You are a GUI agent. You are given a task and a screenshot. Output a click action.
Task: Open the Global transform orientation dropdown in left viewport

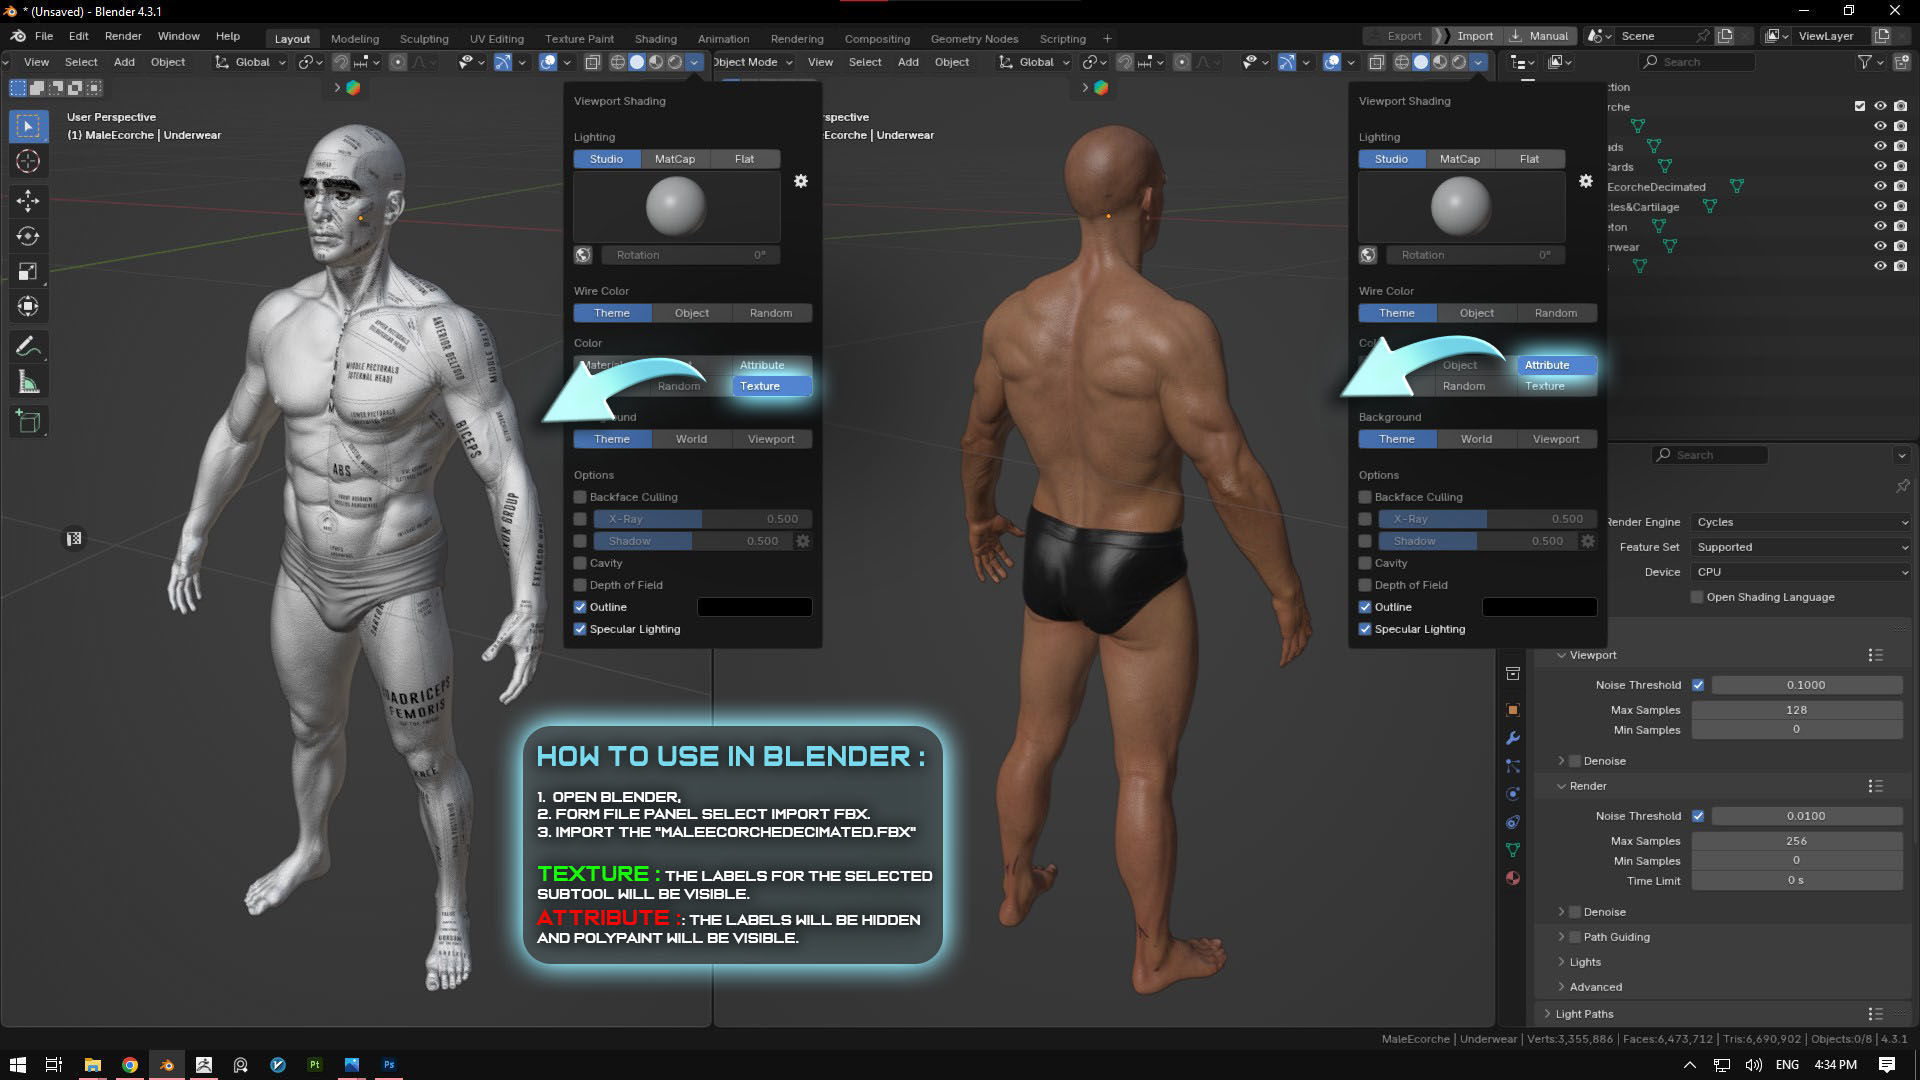[251, 62]
